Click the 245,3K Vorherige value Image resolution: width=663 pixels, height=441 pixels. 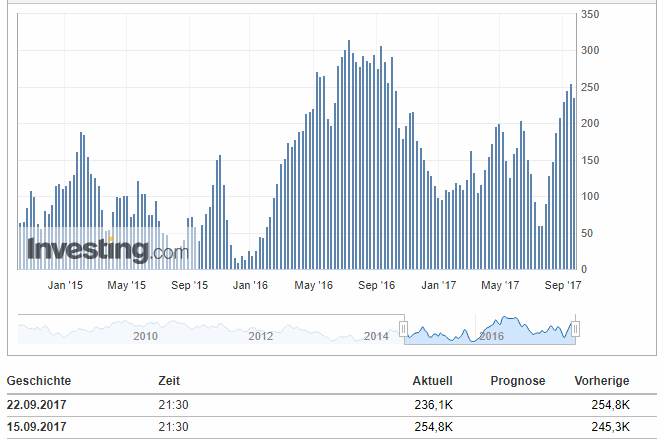pos(610,427)
